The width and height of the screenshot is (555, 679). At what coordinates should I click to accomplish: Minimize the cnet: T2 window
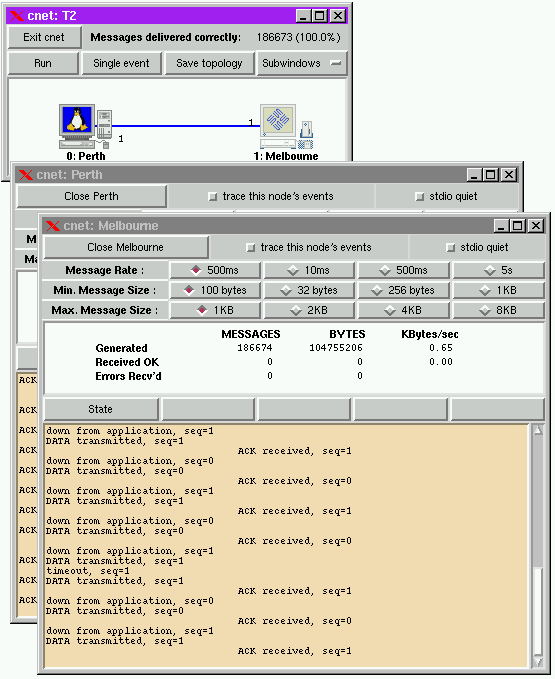[x=303, y=16]
